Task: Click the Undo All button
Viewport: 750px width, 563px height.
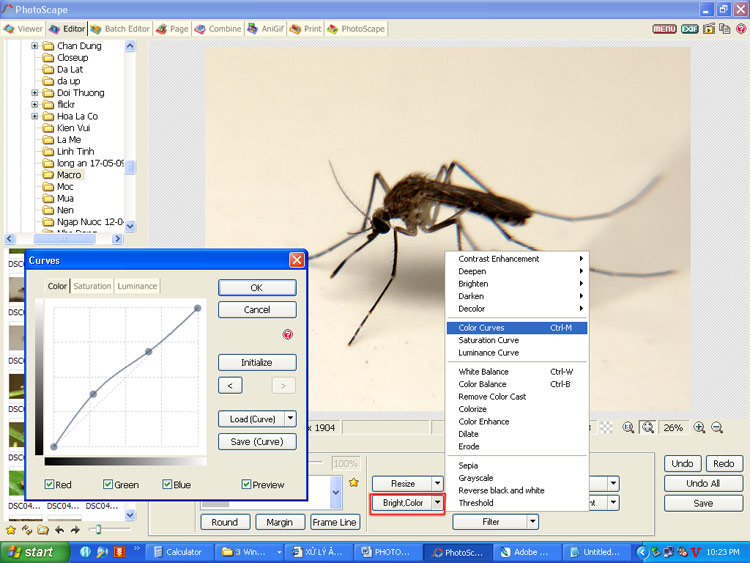Action: point(703,484)
